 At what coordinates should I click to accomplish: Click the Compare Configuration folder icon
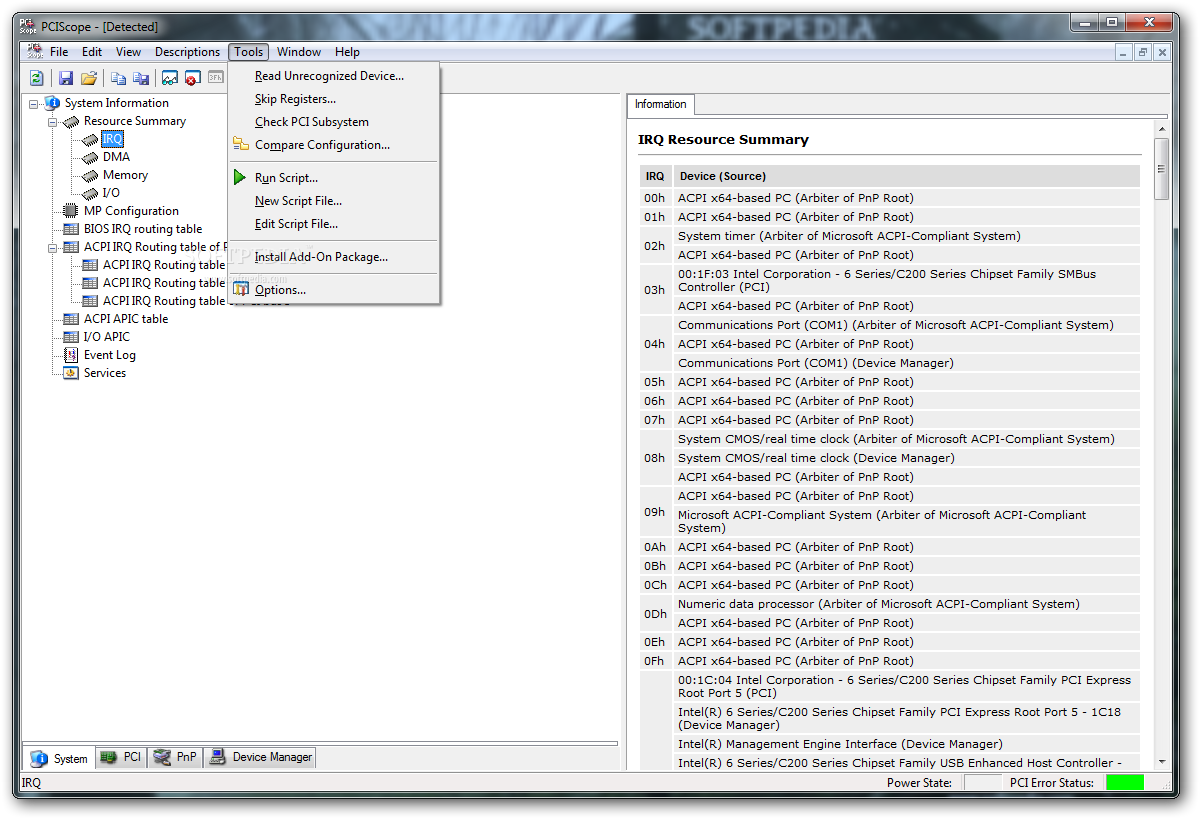click(240, 145)
